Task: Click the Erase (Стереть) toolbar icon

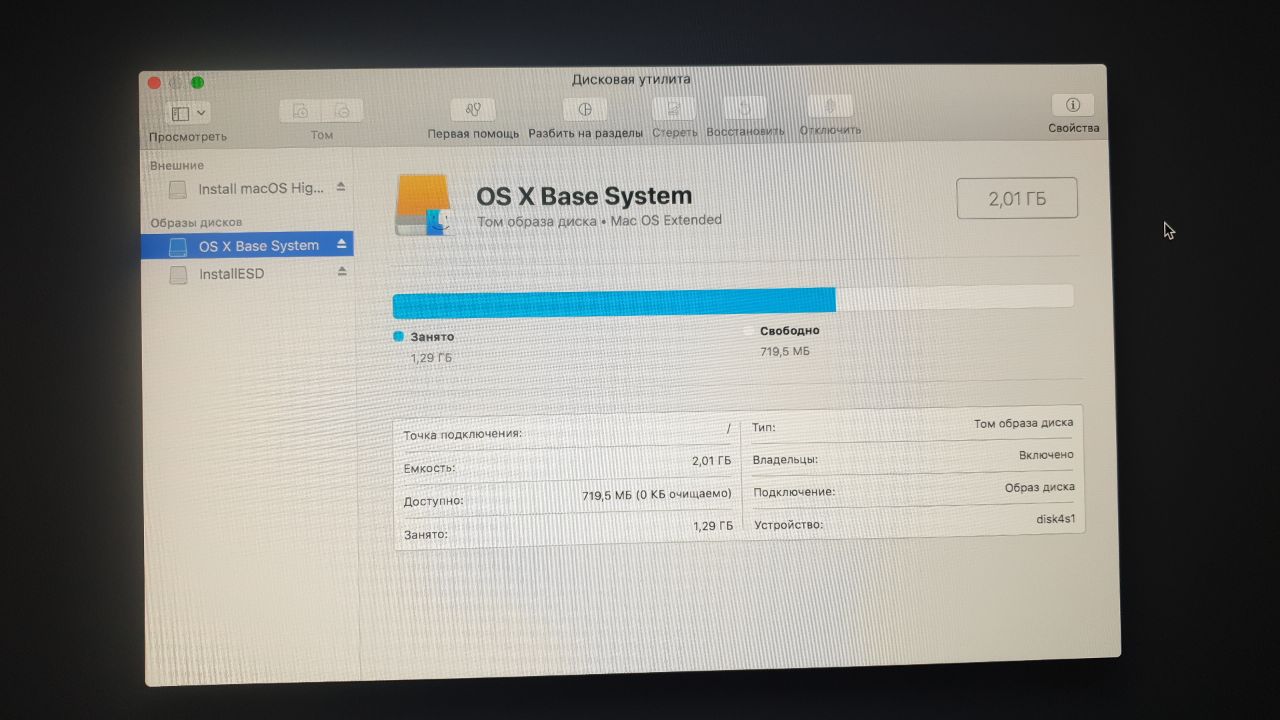Action: tap(674, 108)
